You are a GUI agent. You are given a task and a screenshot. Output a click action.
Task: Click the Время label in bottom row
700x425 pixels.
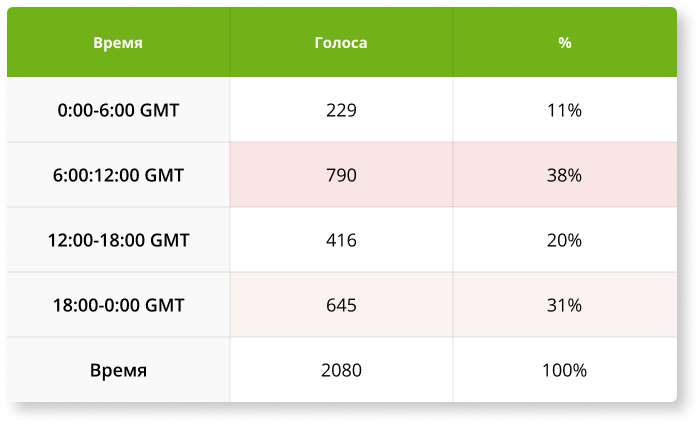click(x=118, y=370)
